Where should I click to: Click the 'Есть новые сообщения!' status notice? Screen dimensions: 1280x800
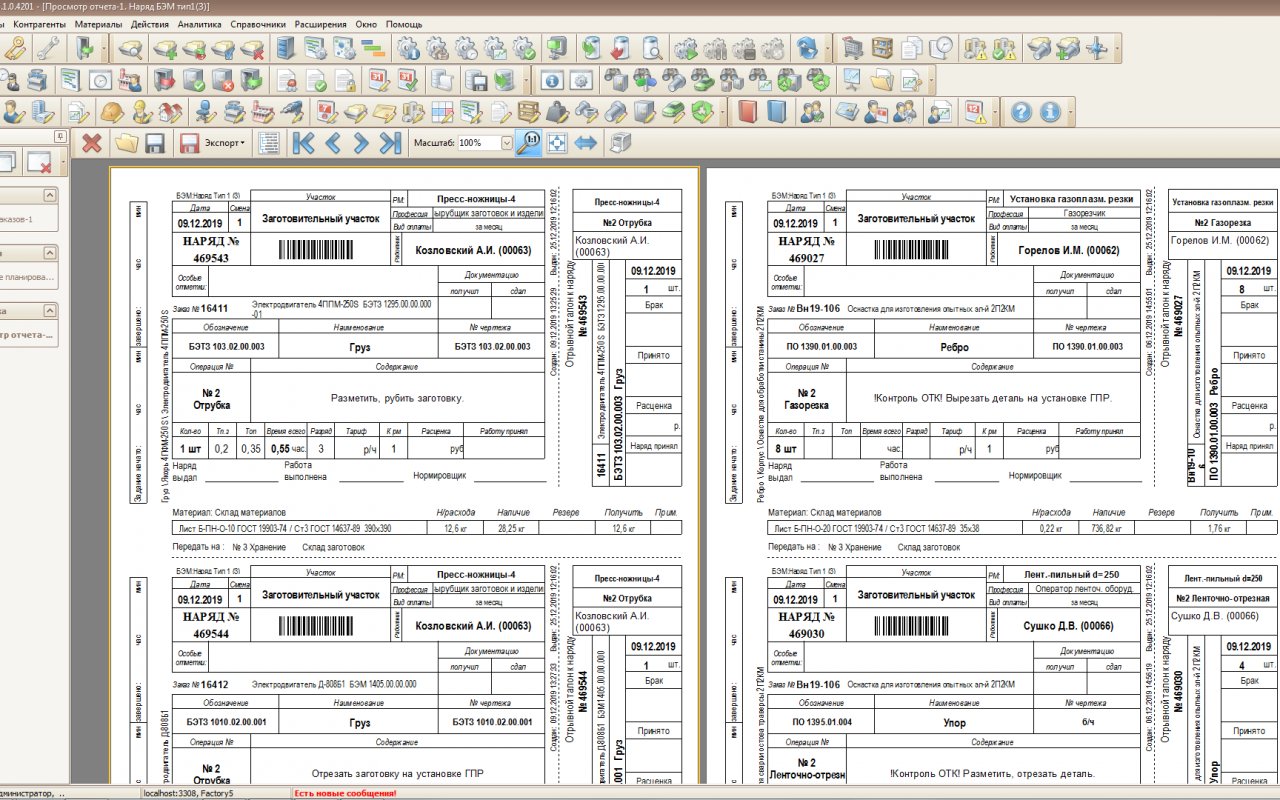point(345,793)
